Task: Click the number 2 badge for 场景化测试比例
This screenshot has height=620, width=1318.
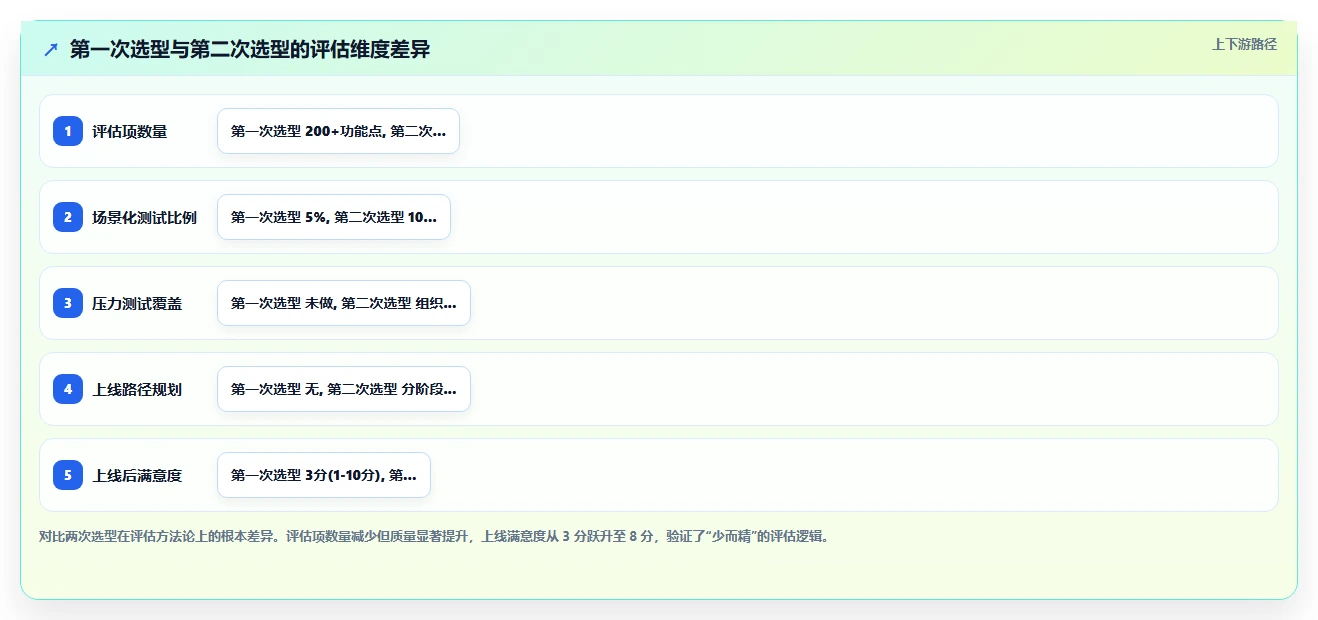Action: tap(68, 217)
